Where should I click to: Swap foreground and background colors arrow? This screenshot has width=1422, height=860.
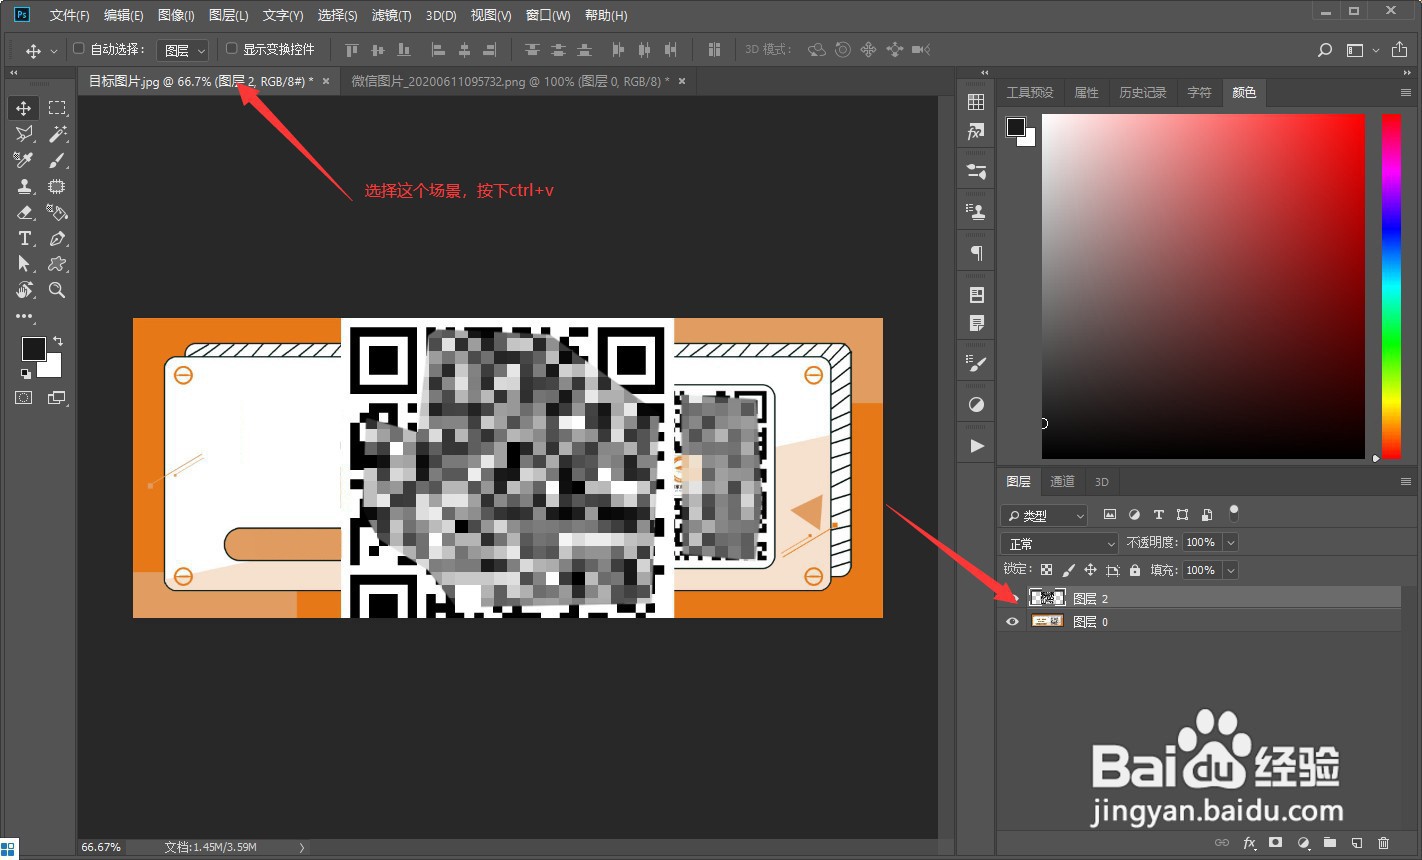tap(57, 341)
